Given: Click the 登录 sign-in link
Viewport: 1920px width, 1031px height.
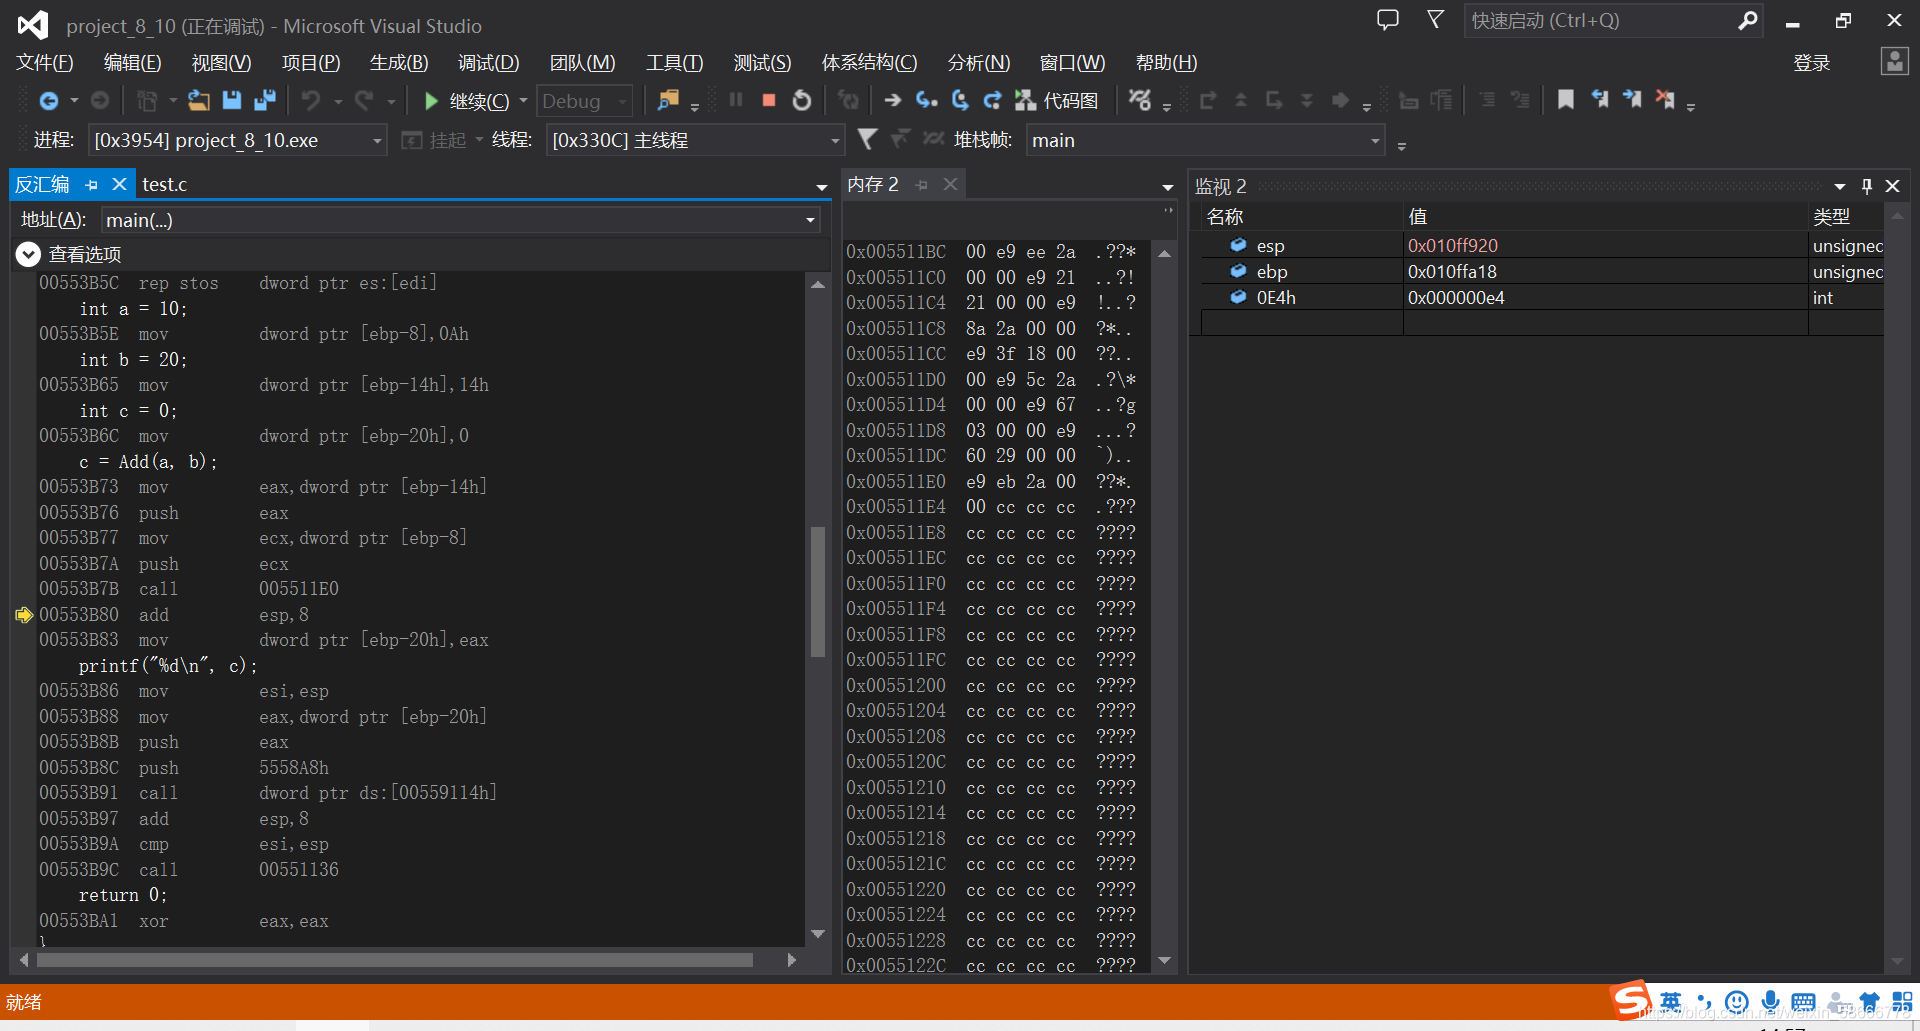Looking at the screenshot, I should (1811, 63).
